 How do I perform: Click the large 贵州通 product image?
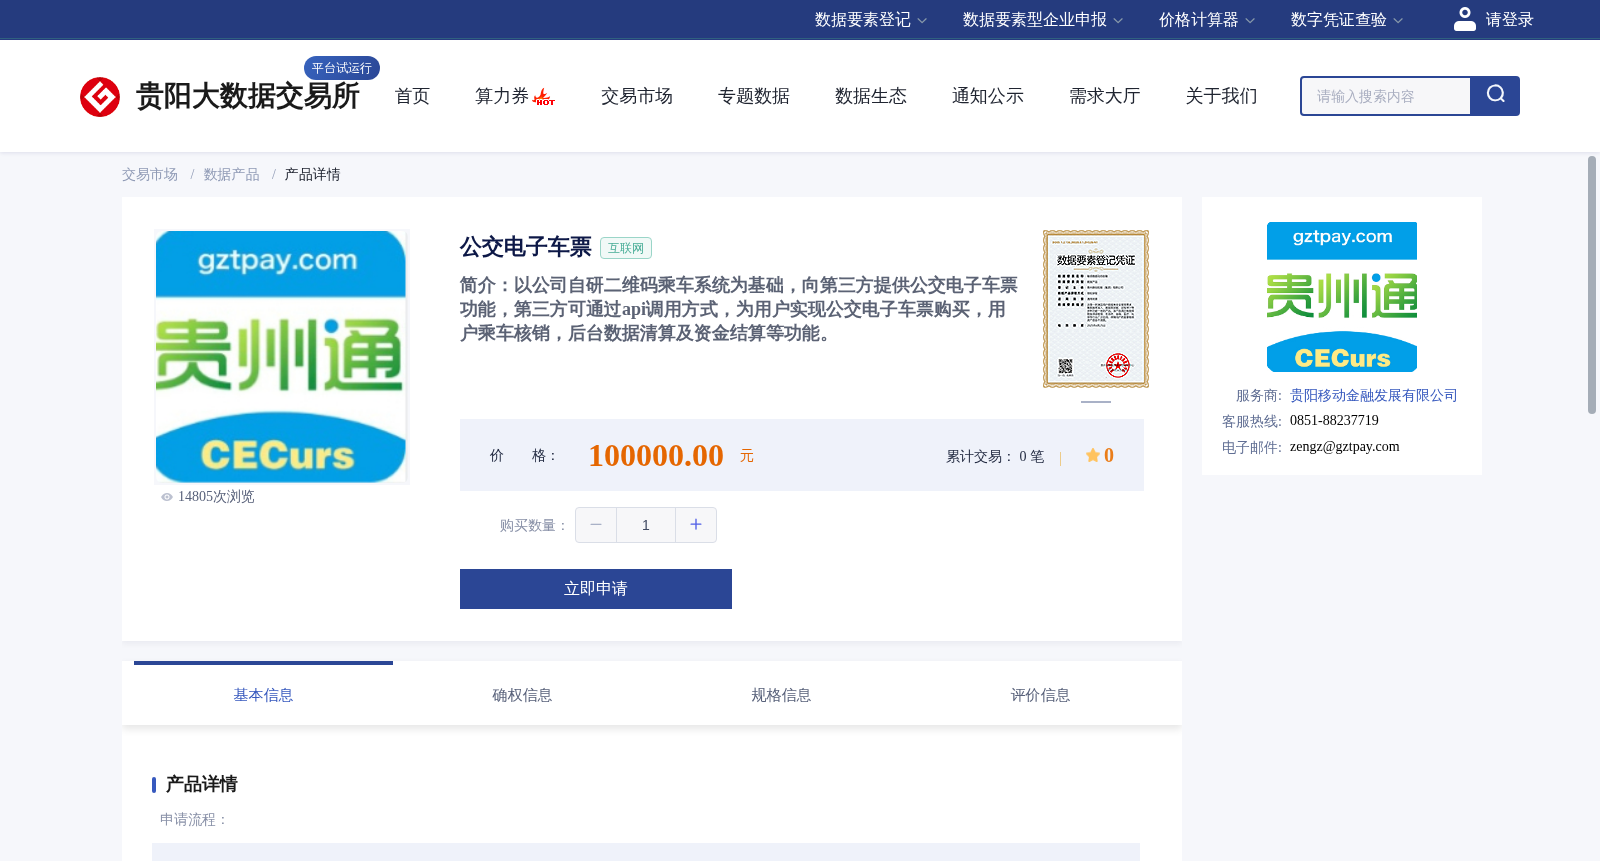(281, 357)
